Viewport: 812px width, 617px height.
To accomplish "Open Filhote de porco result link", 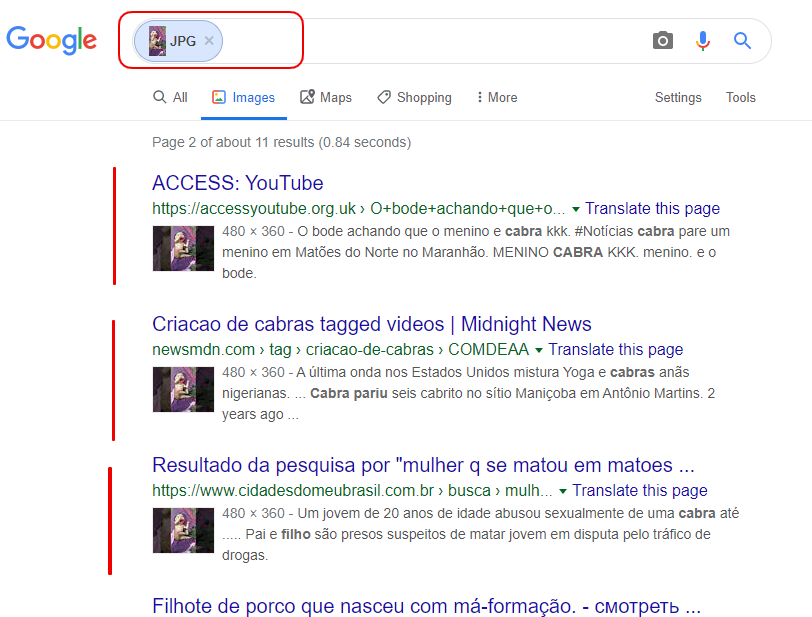I will 426,606.
